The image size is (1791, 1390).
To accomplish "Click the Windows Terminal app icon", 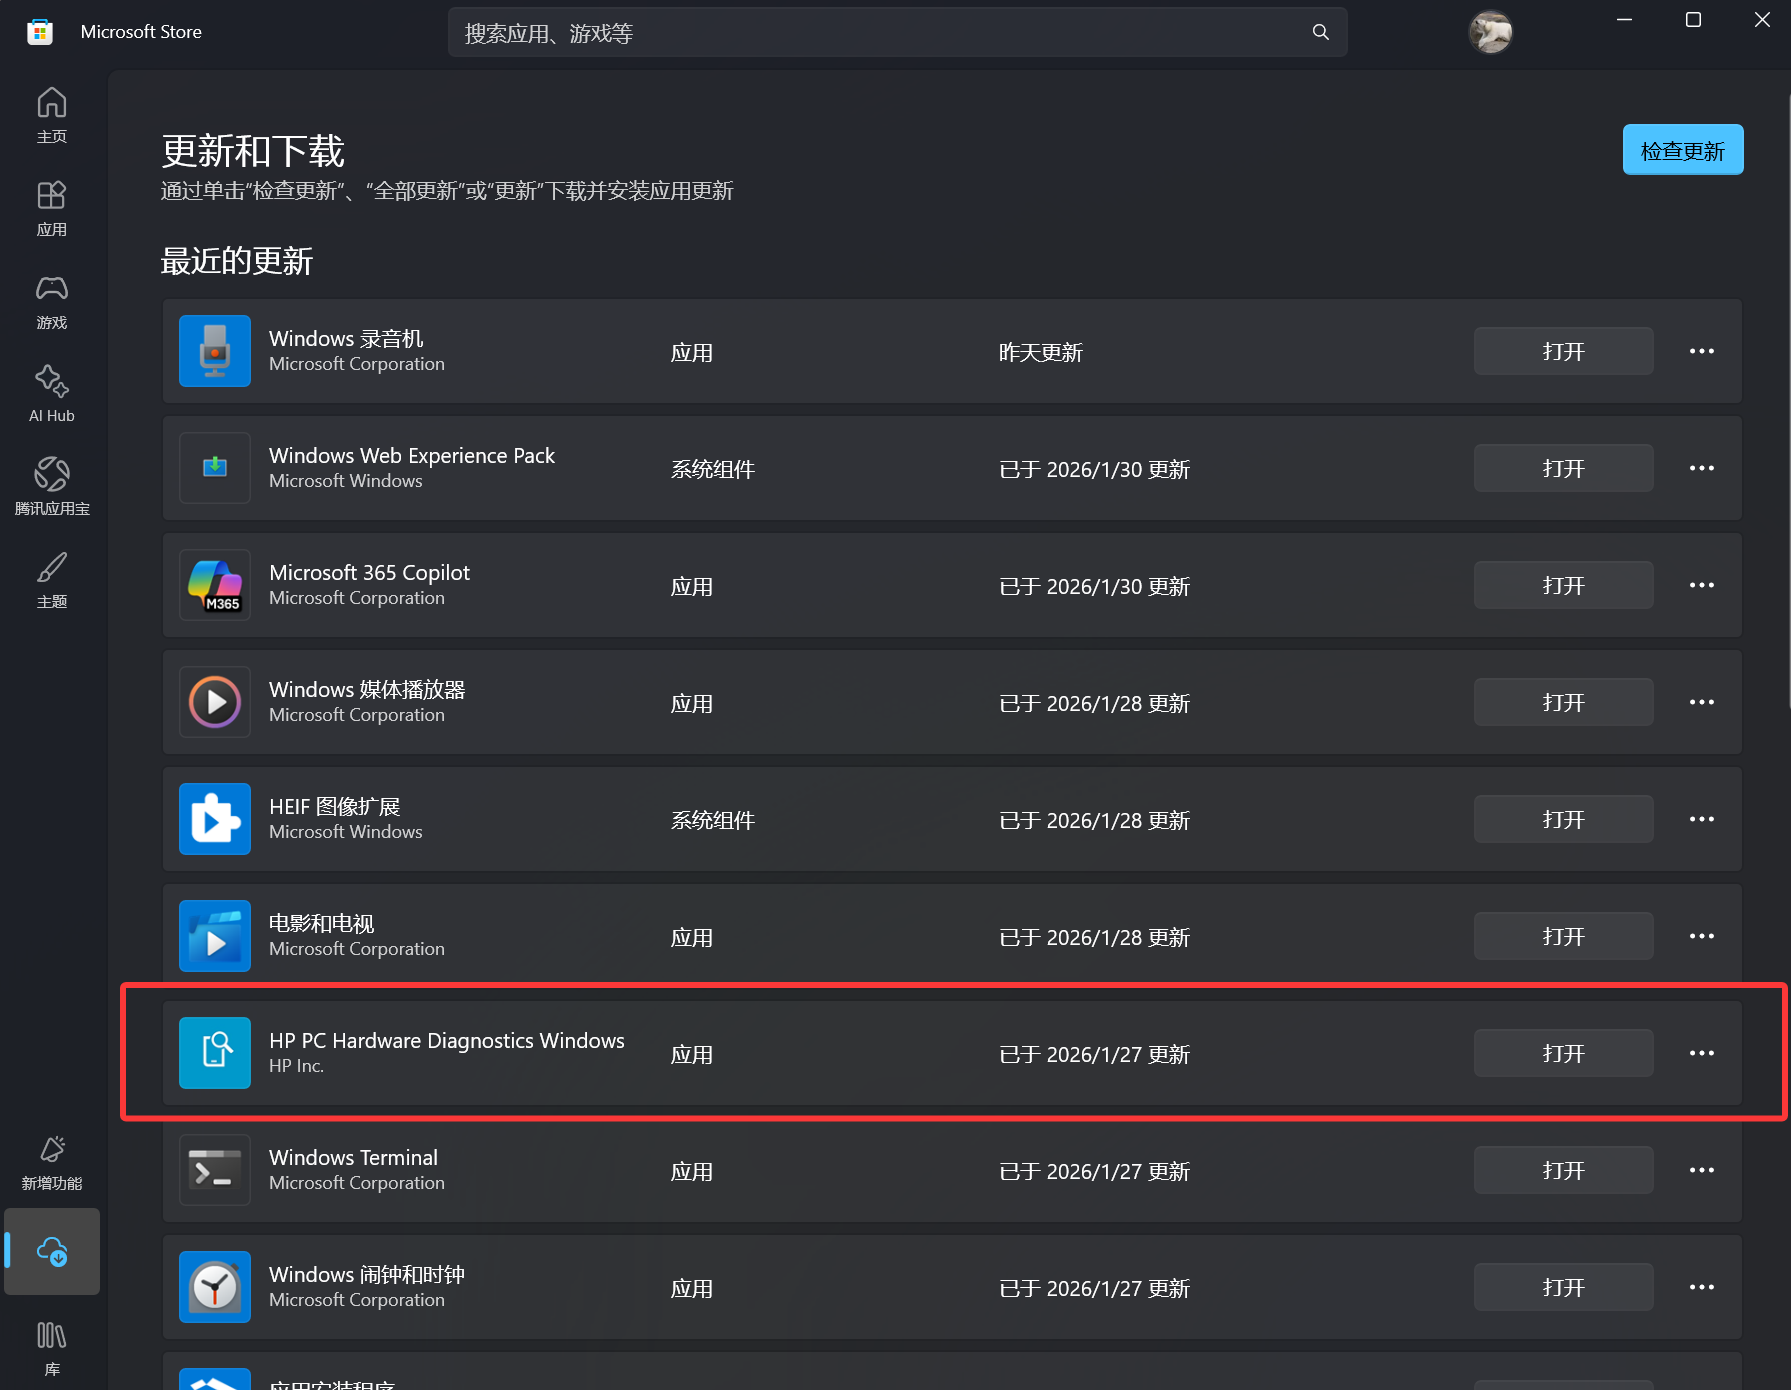I will [214, 1170].
